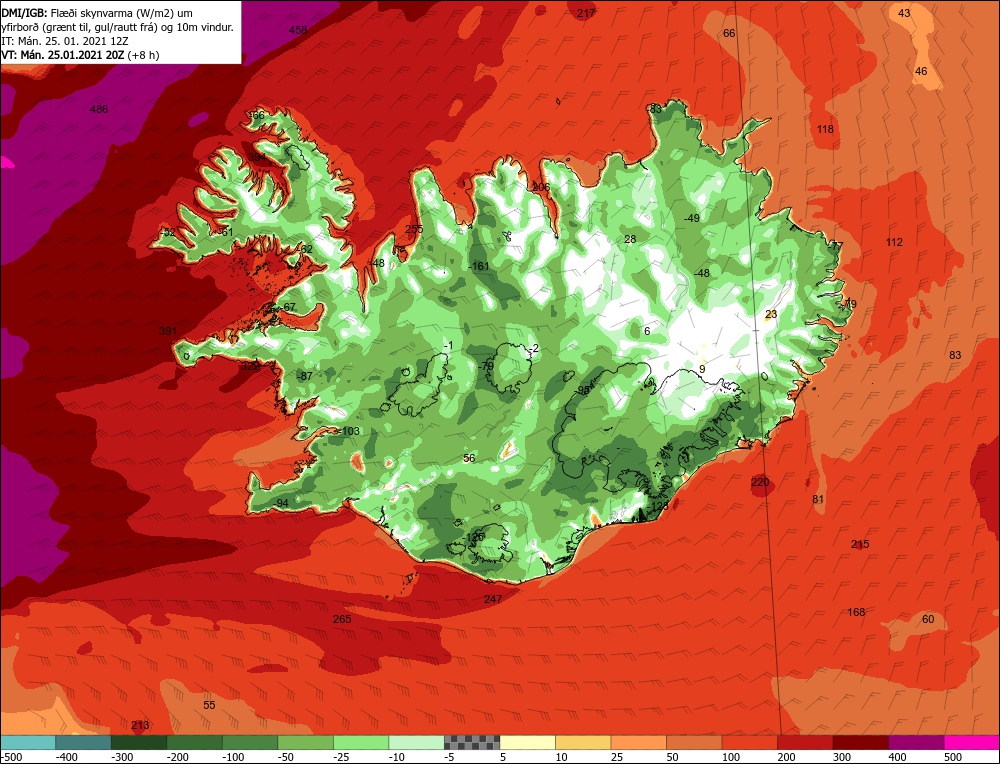This screenshot has height=764, width=1000.
Task: Pick the dark red swatch between 300 and 400
Action: tap(861, 742)
